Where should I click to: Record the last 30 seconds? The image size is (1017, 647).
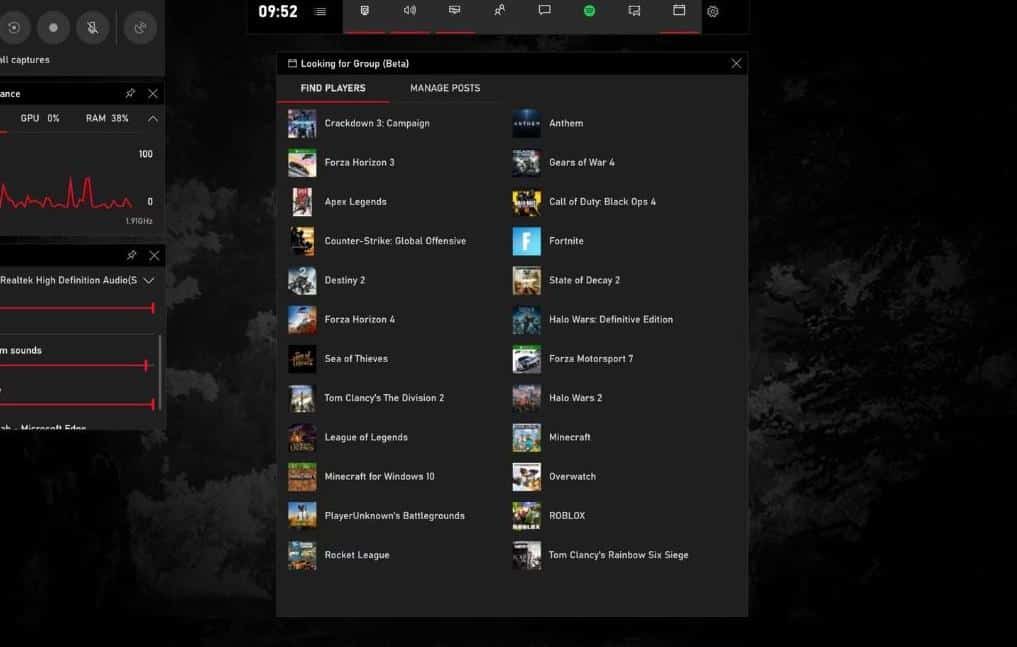[x=14, y=28]
